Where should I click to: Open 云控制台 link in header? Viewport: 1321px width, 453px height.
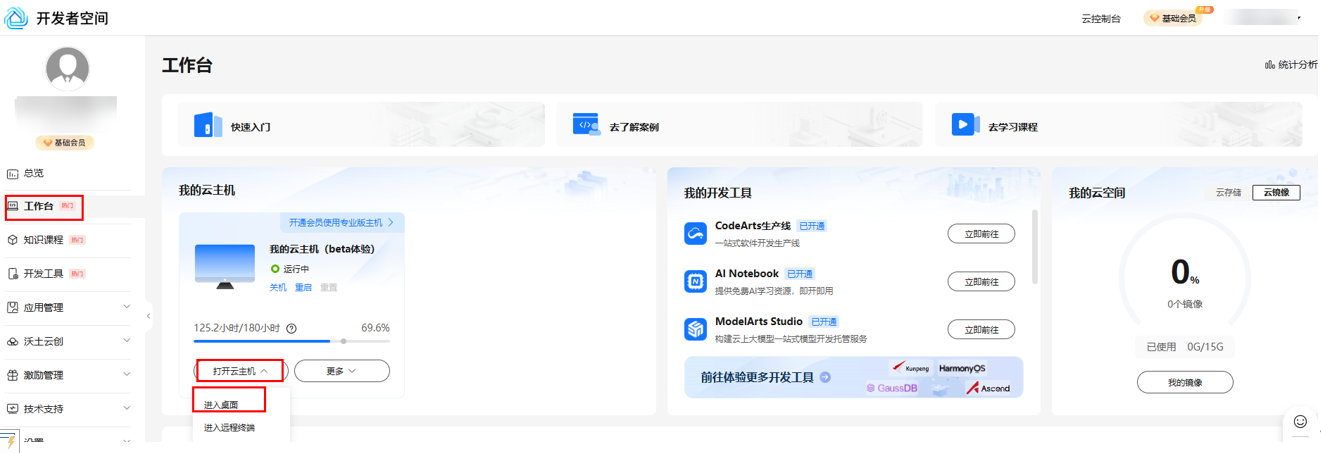(x=1101, y=19)
